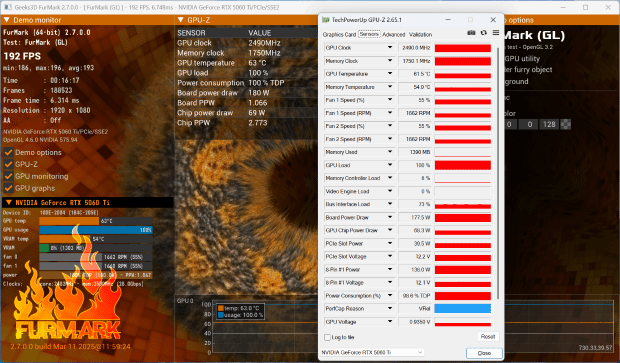Open the GPU selection combo box
Viewport: 620px width, 363px height.
(x=372, y=352)
